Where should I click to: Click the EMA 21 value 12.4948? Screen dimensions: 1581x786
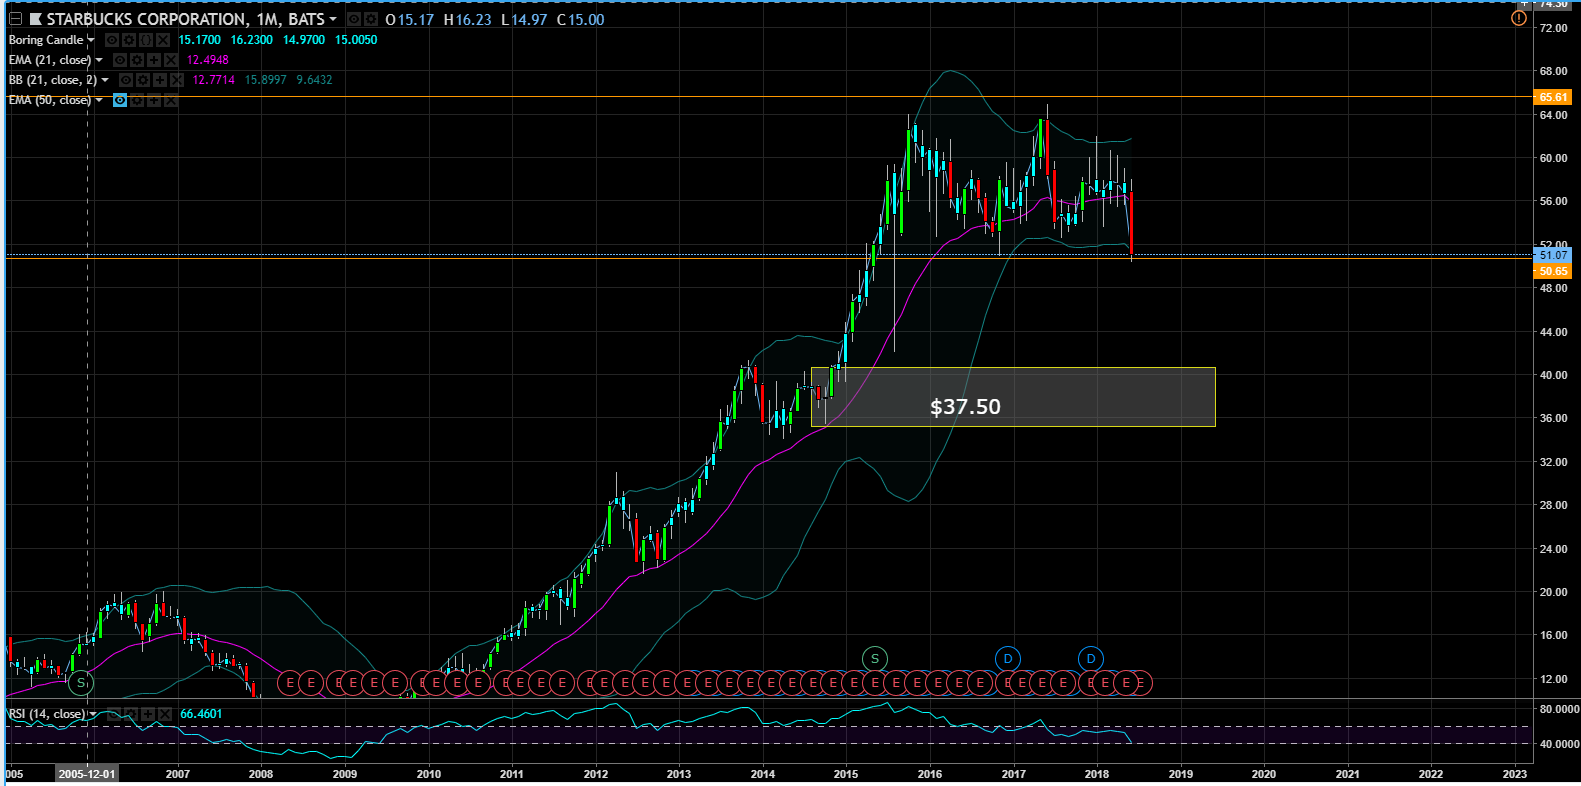(x=208, y=60)
